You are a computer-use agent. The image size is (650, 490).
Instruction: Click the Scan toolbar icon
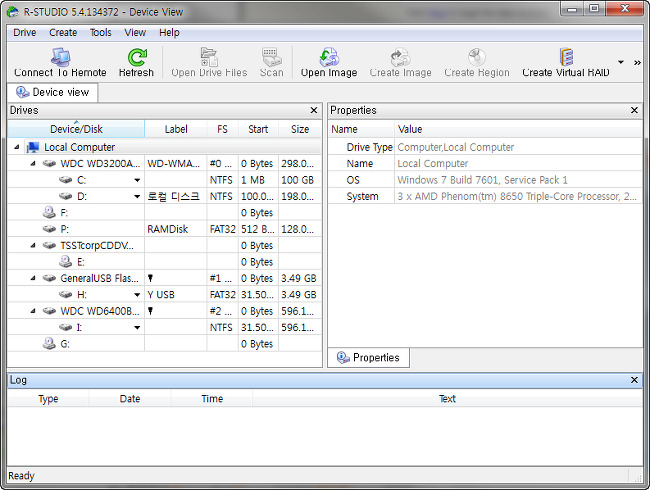pos(272,57)
